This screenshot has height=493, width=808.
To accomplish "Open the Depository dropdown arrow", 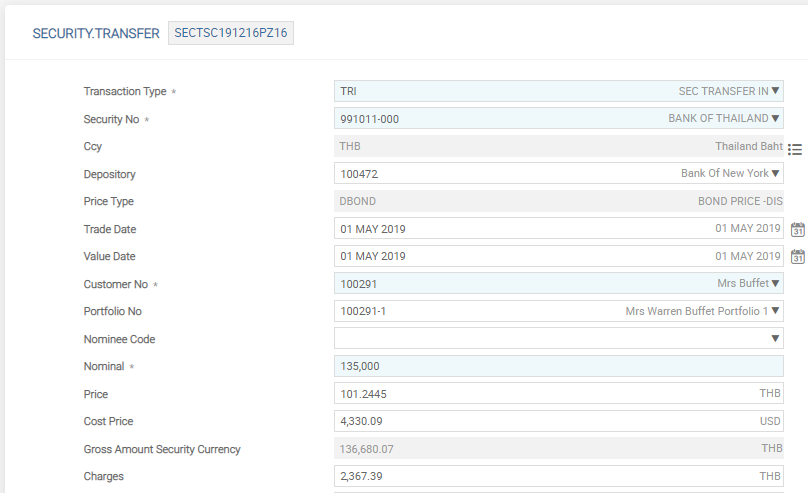I will coord(776,174).
